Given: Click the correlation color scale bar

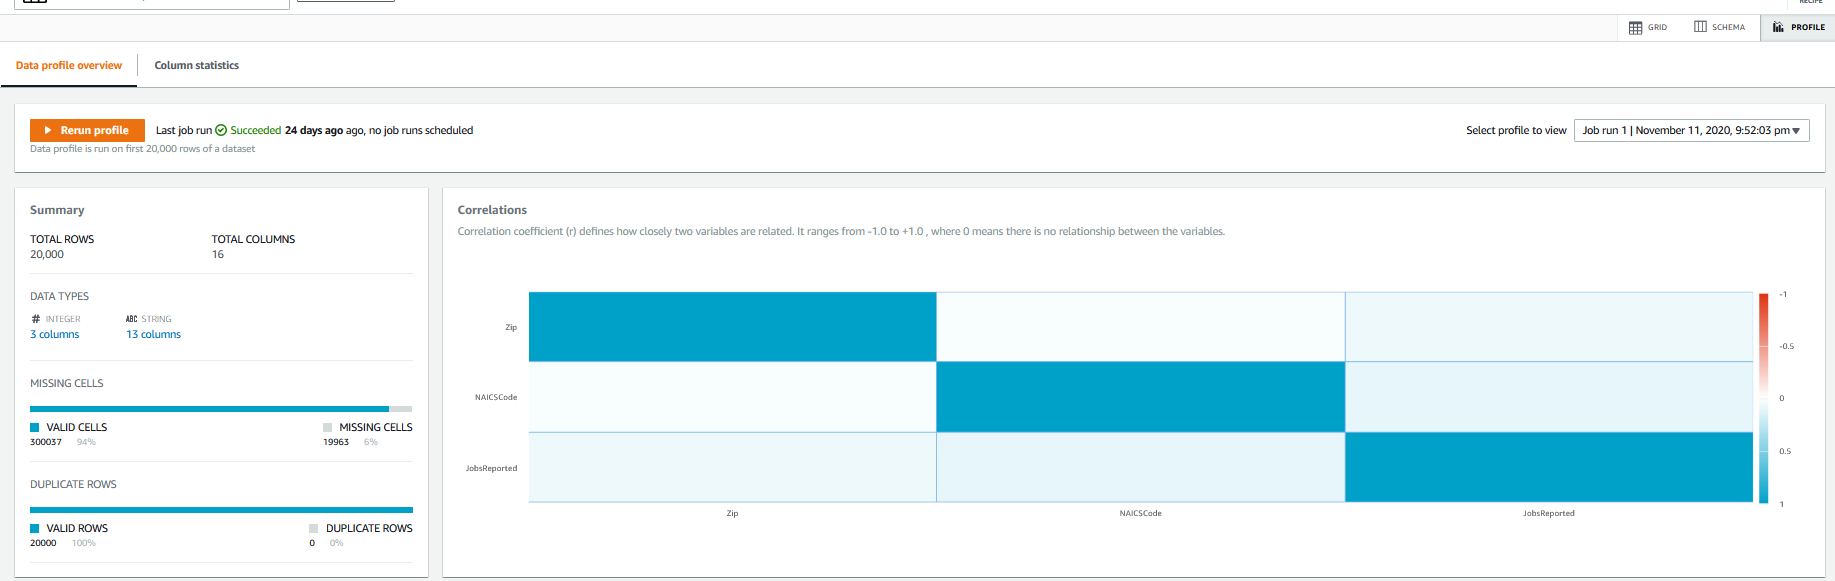Looking at the screenshot, I should click(x=1763, y=398).
